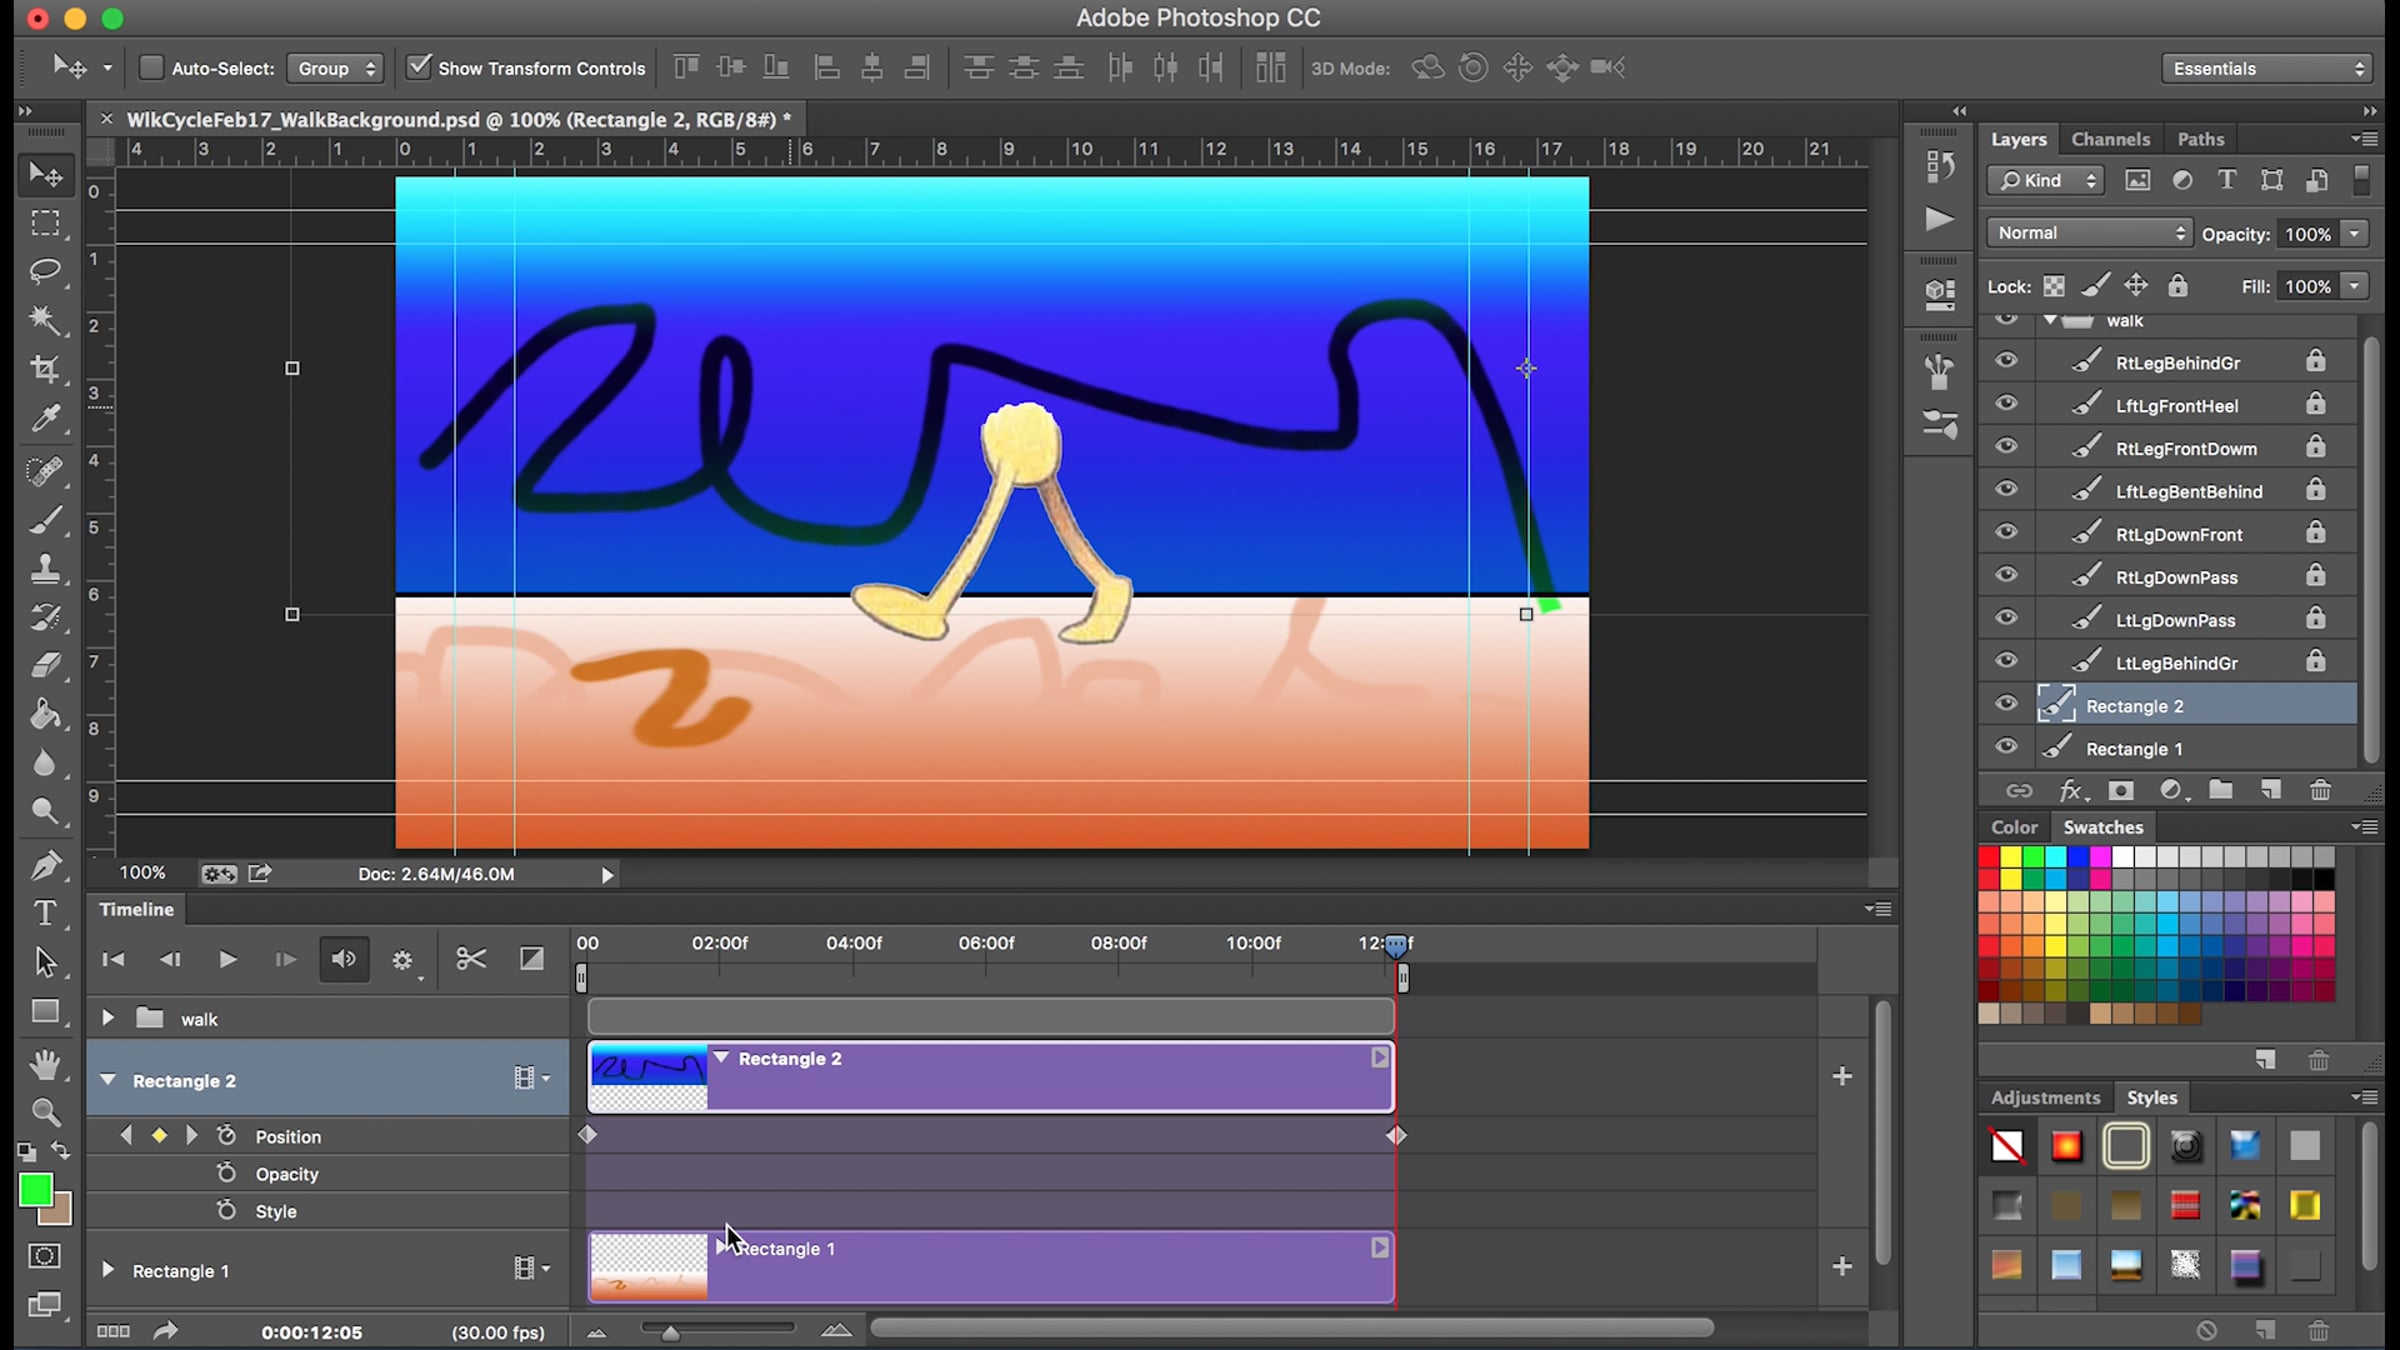Expand the walk group in timeline
2400x1350 pixels.
pyautogui.click(x=108, y=1018)
